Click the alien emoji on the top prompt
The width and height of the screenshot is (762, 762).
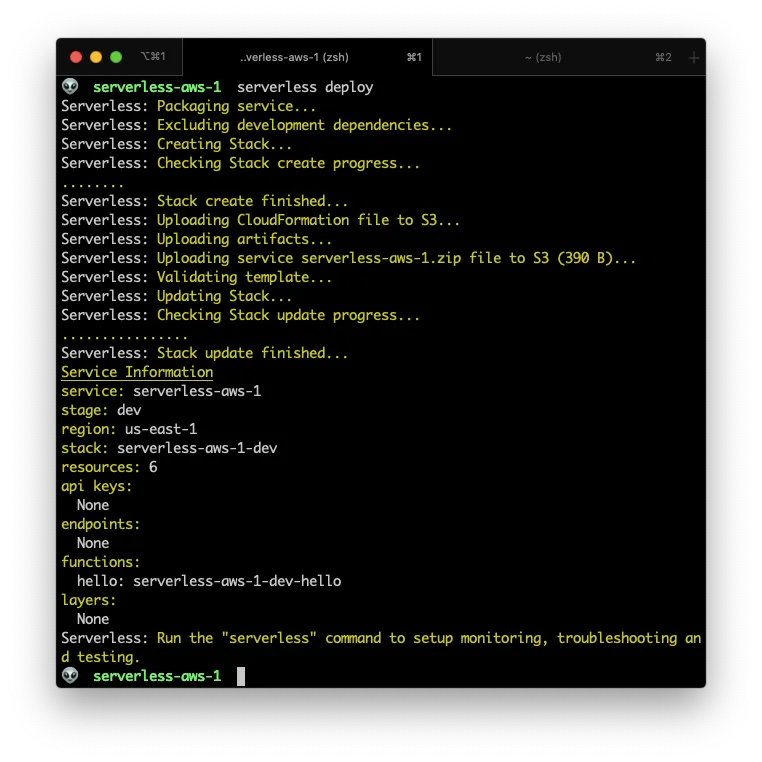coord(70,87)
